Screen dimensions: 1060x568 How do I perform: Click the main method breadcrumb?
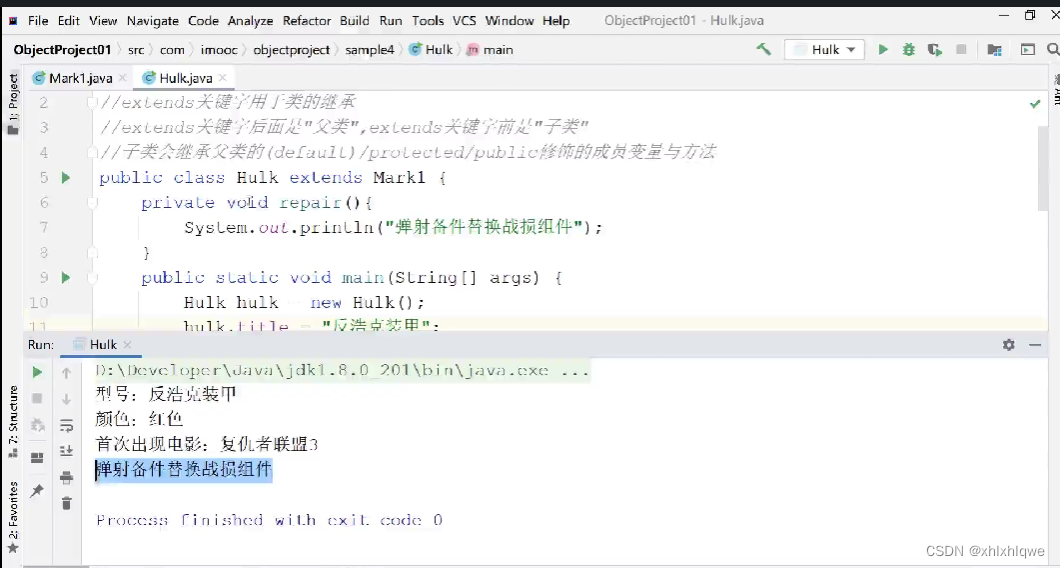tap(491, 49)
